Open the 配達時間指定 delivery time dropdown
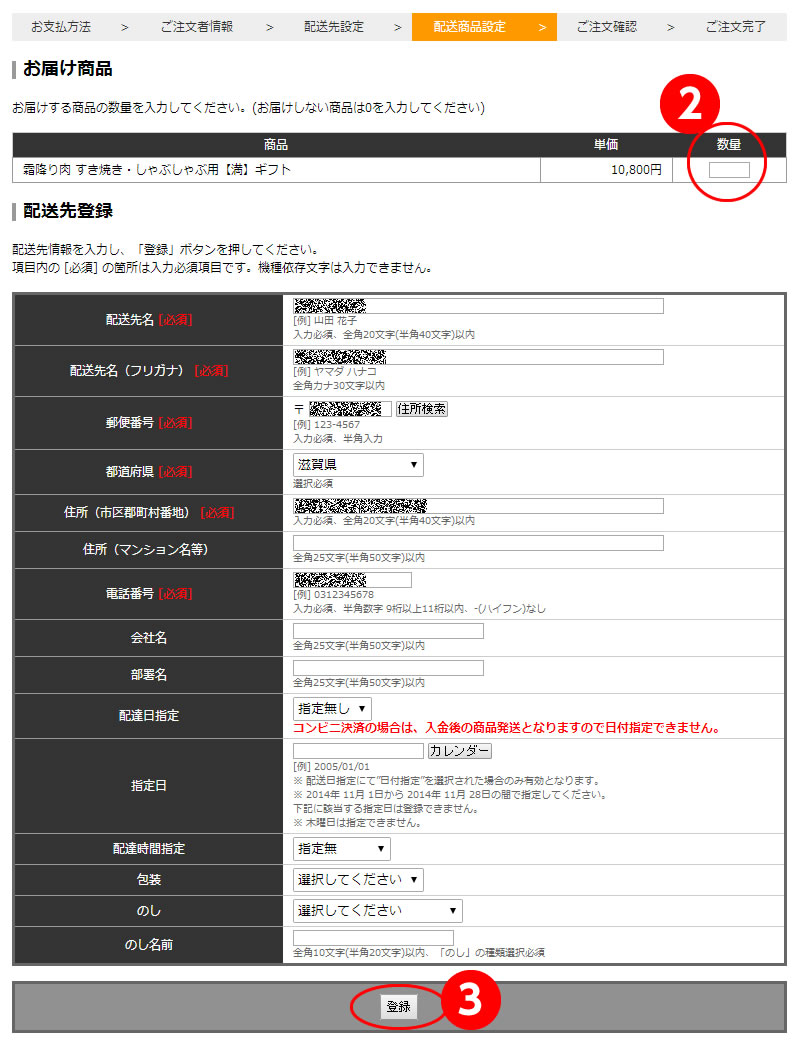This screenshot has width=800, height=1051. pos(342,849)
